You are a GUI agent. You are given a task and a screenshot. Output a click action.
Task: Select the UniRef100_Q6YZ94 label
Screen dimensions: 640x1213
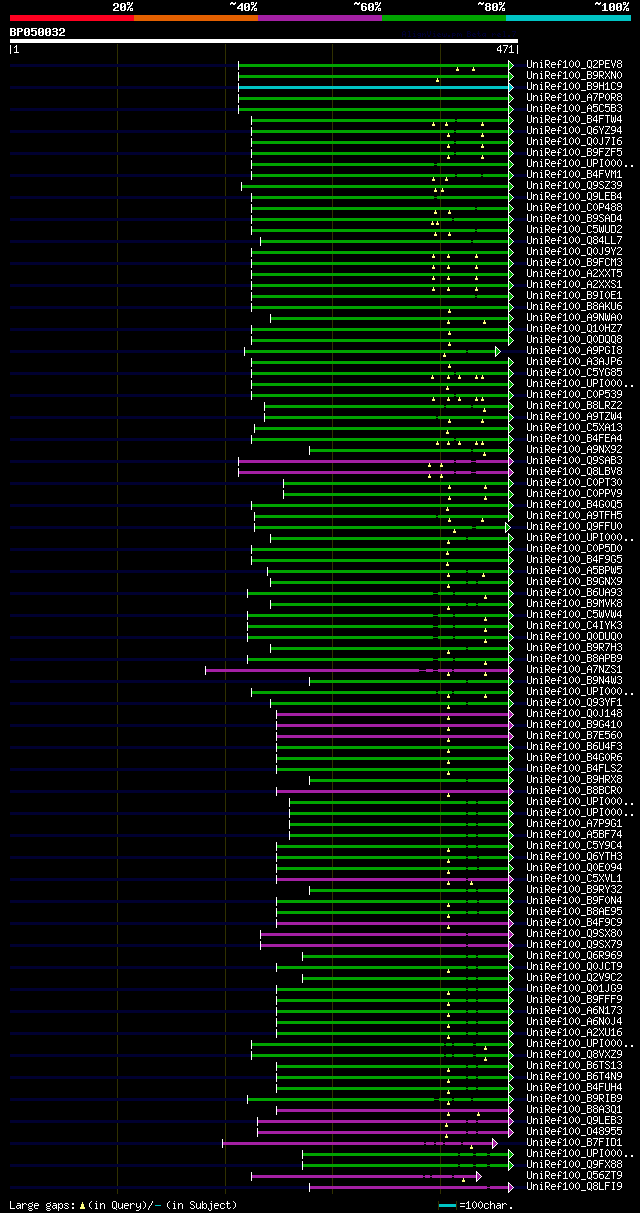click(x=574, y=131)
